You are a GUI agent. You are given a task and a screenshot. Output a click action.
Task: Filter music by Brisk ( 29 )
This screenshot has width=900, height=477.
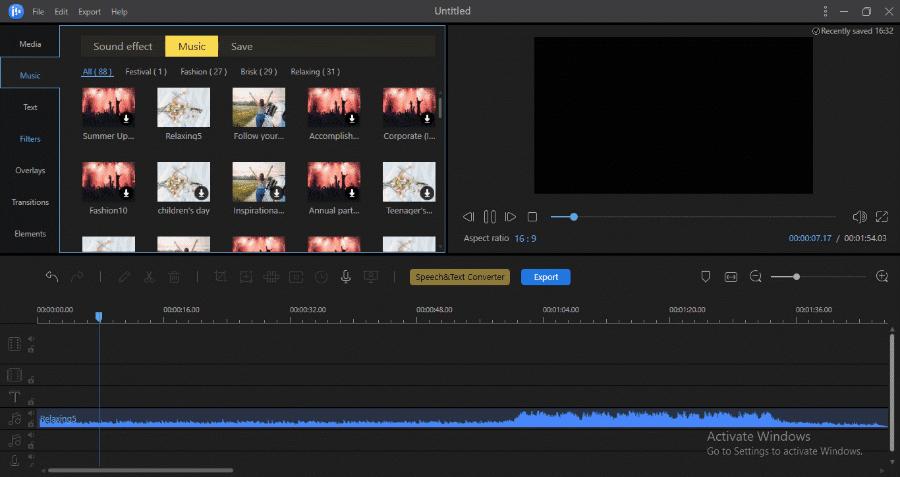(259, 72)
